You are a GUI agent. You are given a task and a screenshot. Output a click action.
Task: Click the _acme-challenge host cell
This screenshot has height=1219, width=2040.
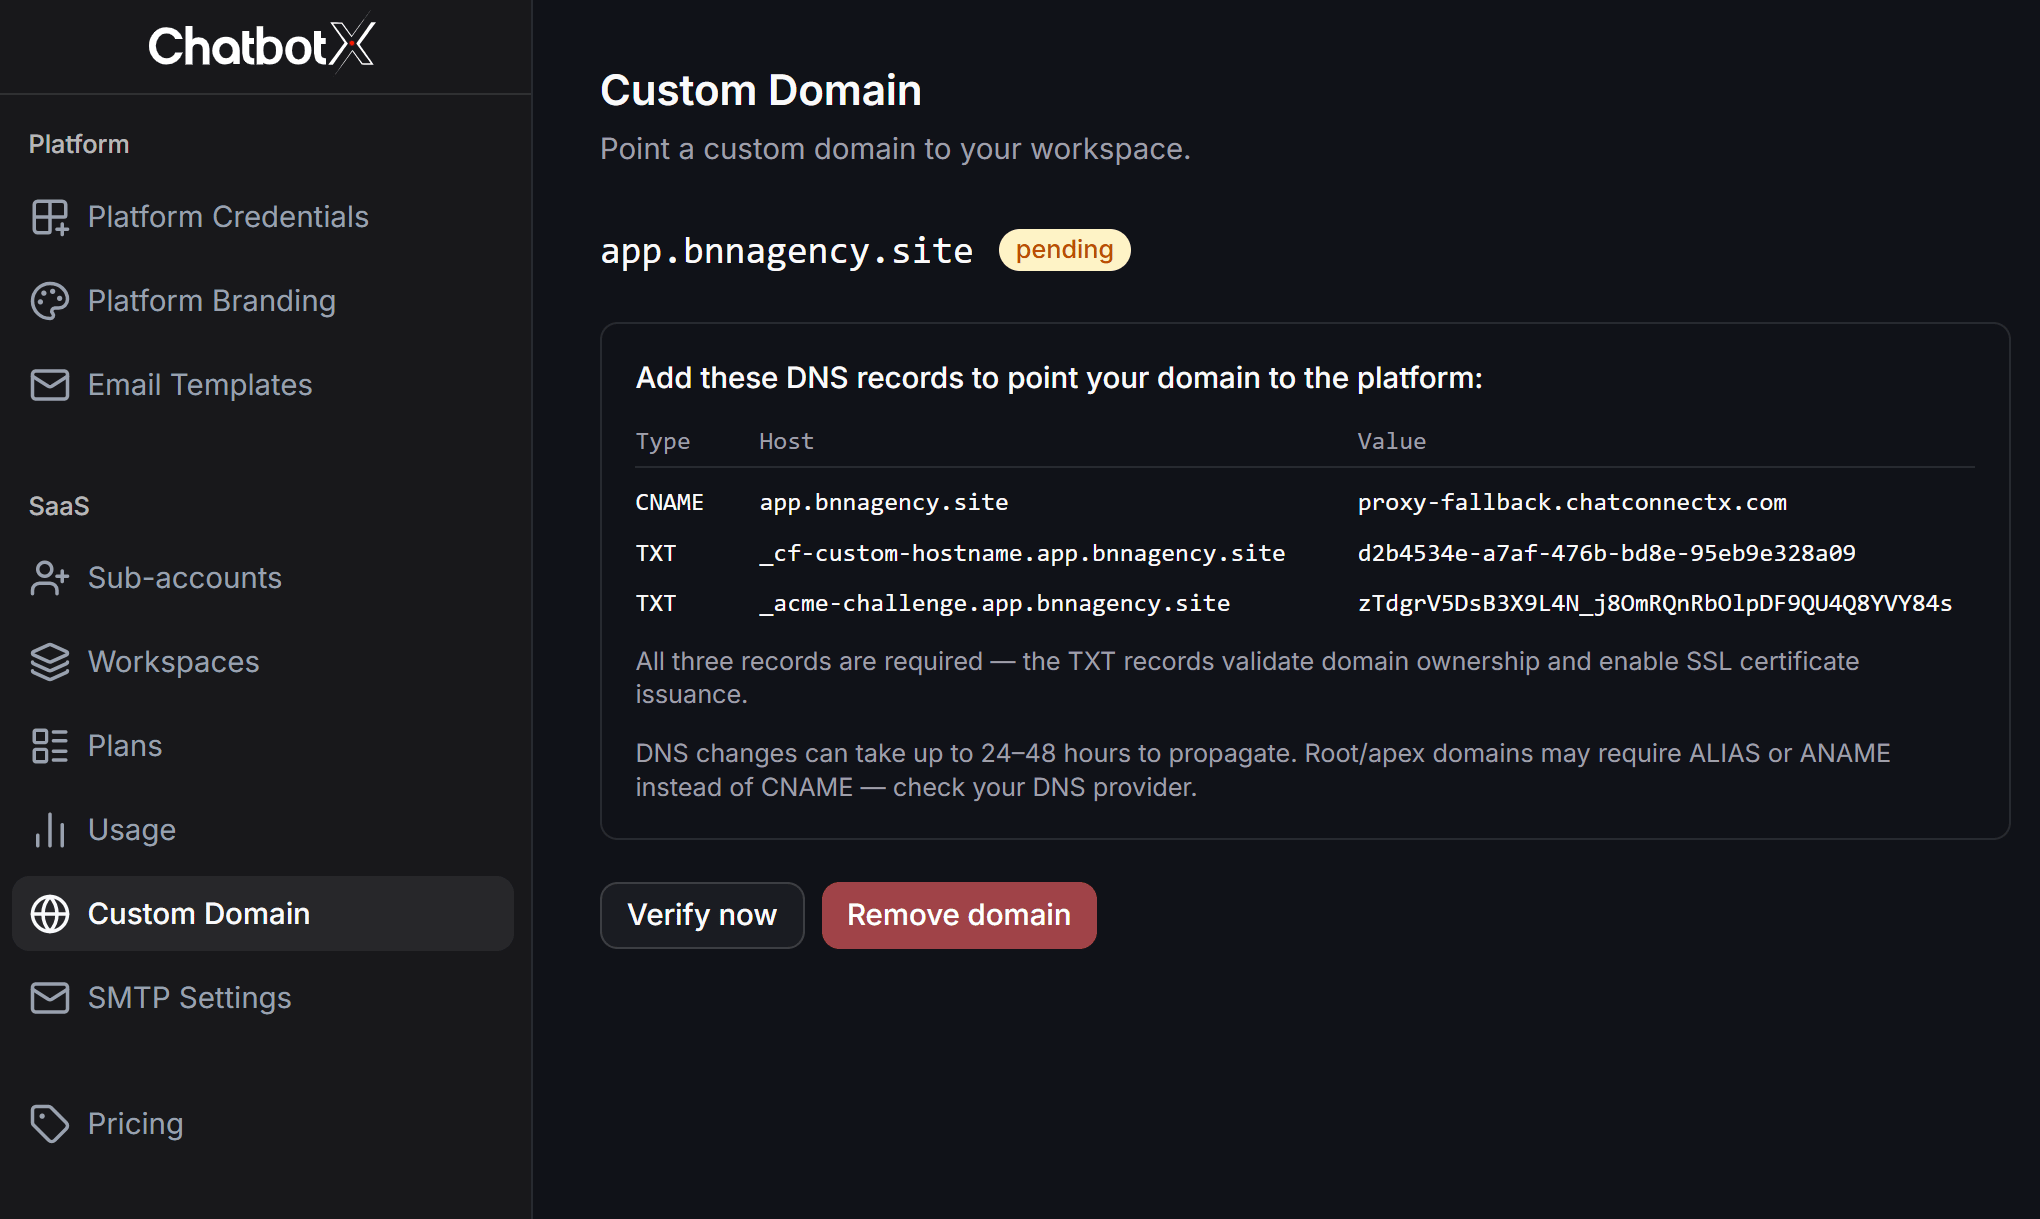coord(995,603)
